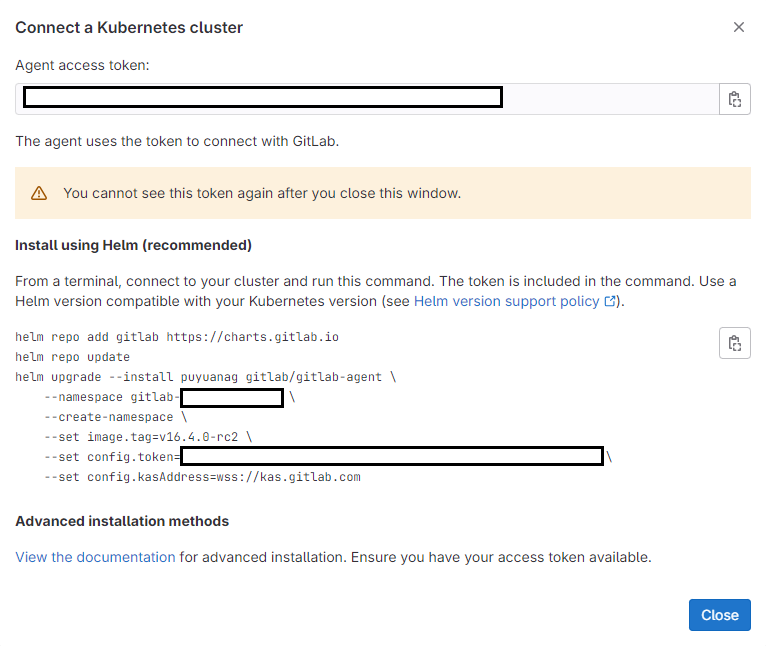
Task: Click the warning triangle icon in the alert
Action: tap(39, 193)
